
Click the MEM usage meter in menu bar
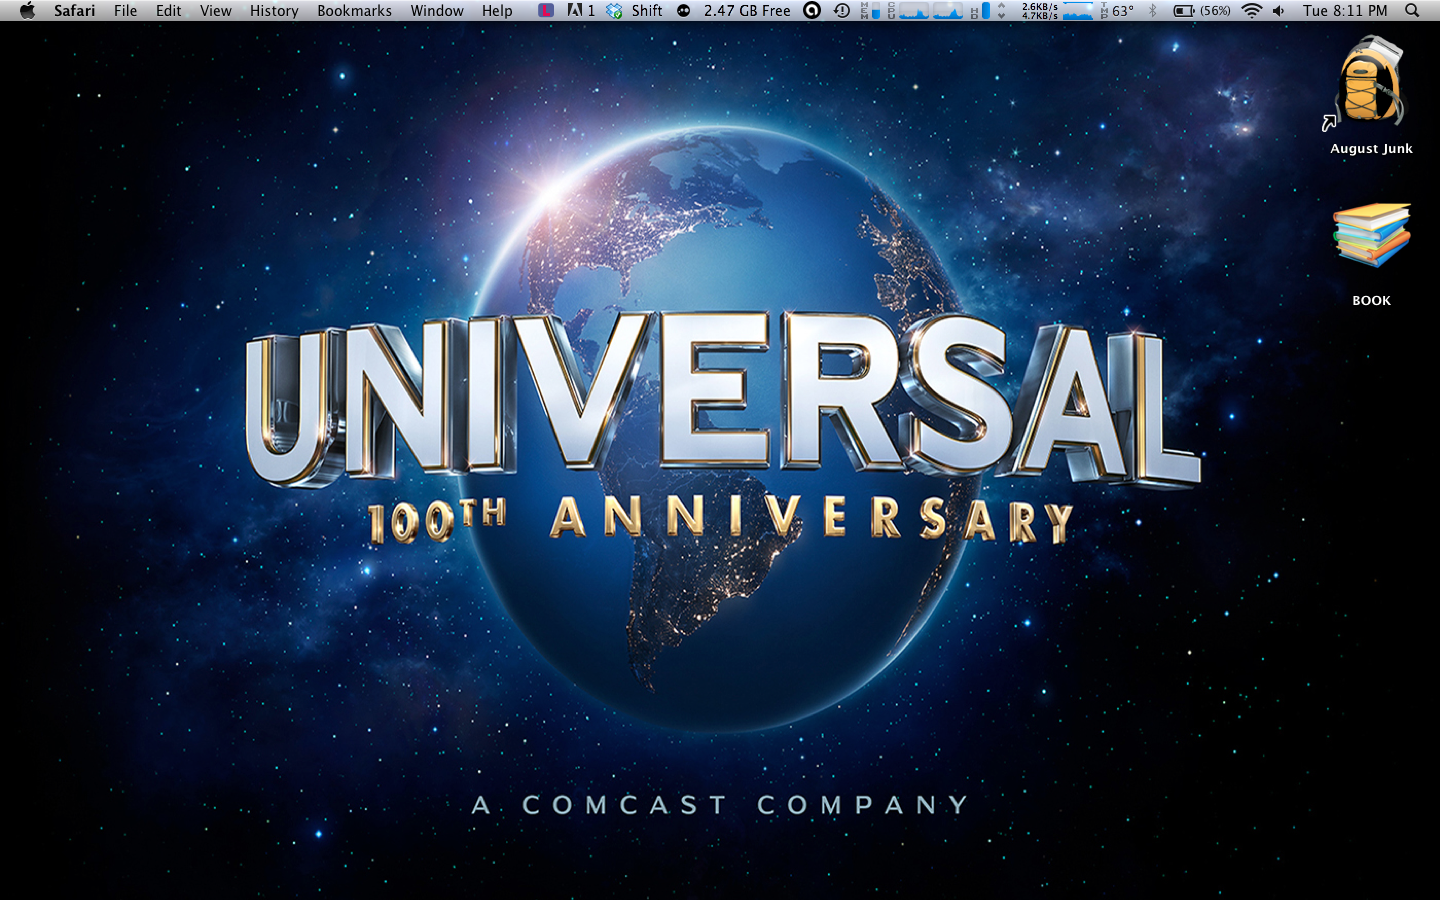pyautogui.click(x=871, y=10)
